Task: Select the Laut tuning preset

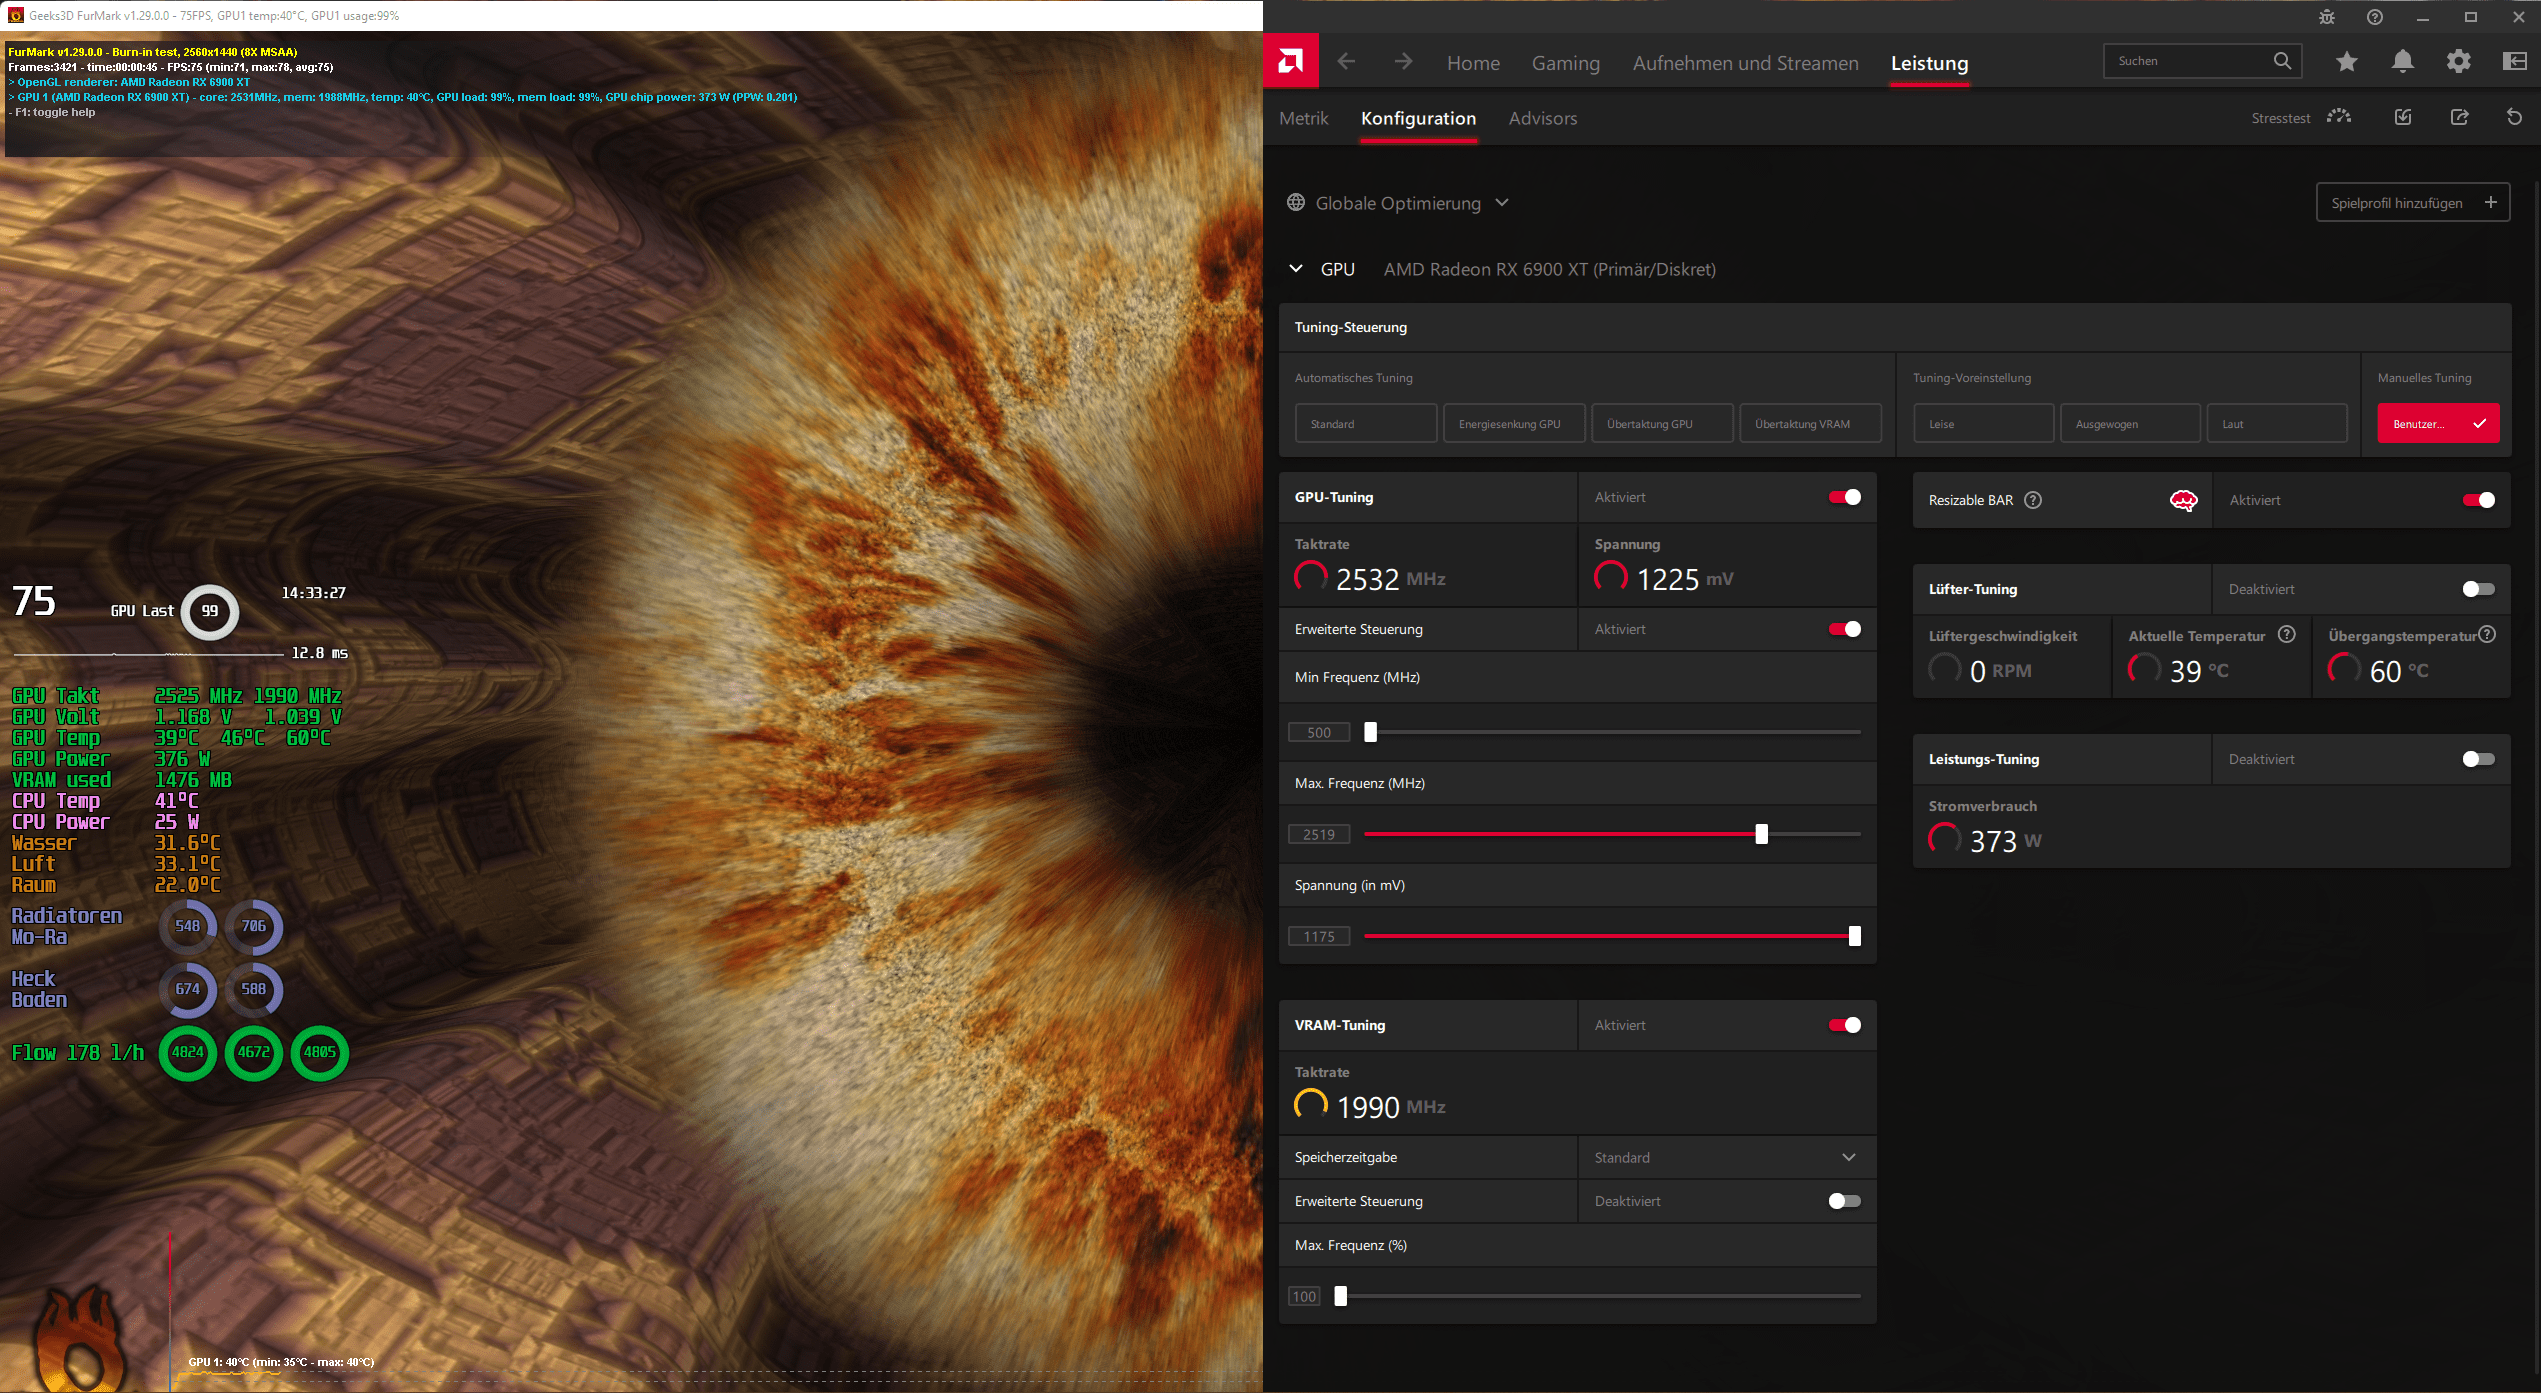Action: point(2277,424)
